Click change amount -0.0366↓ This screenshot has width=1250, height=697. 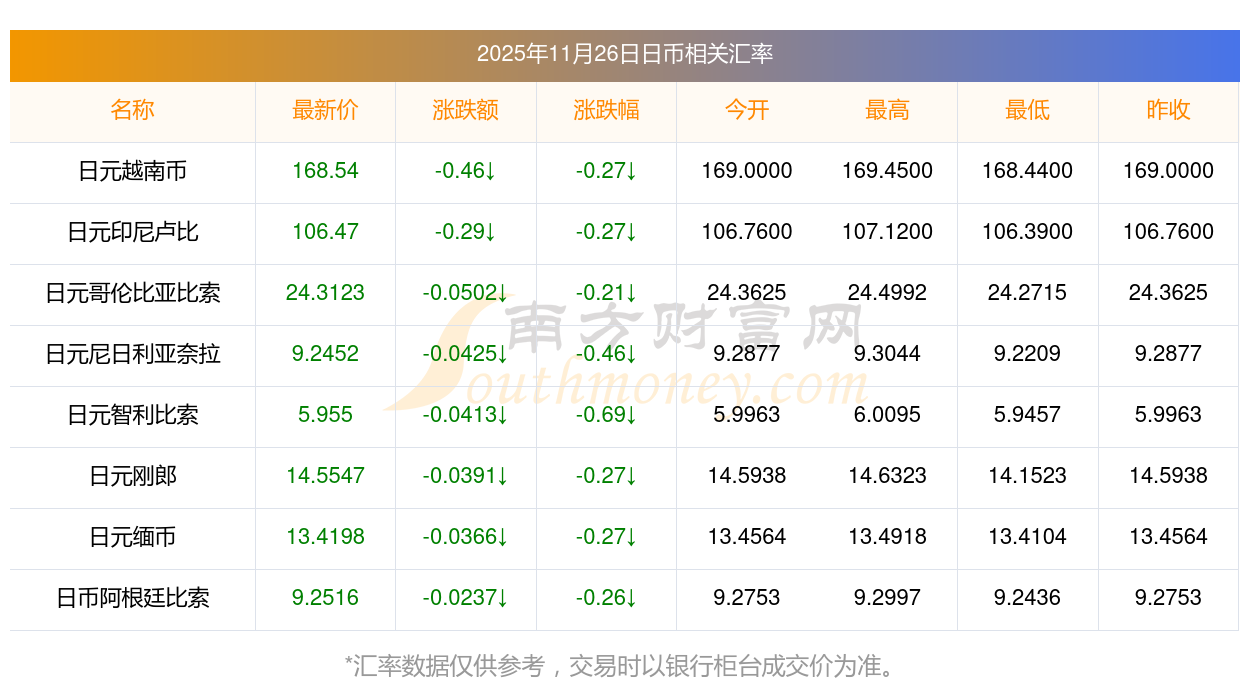point(466,537)
